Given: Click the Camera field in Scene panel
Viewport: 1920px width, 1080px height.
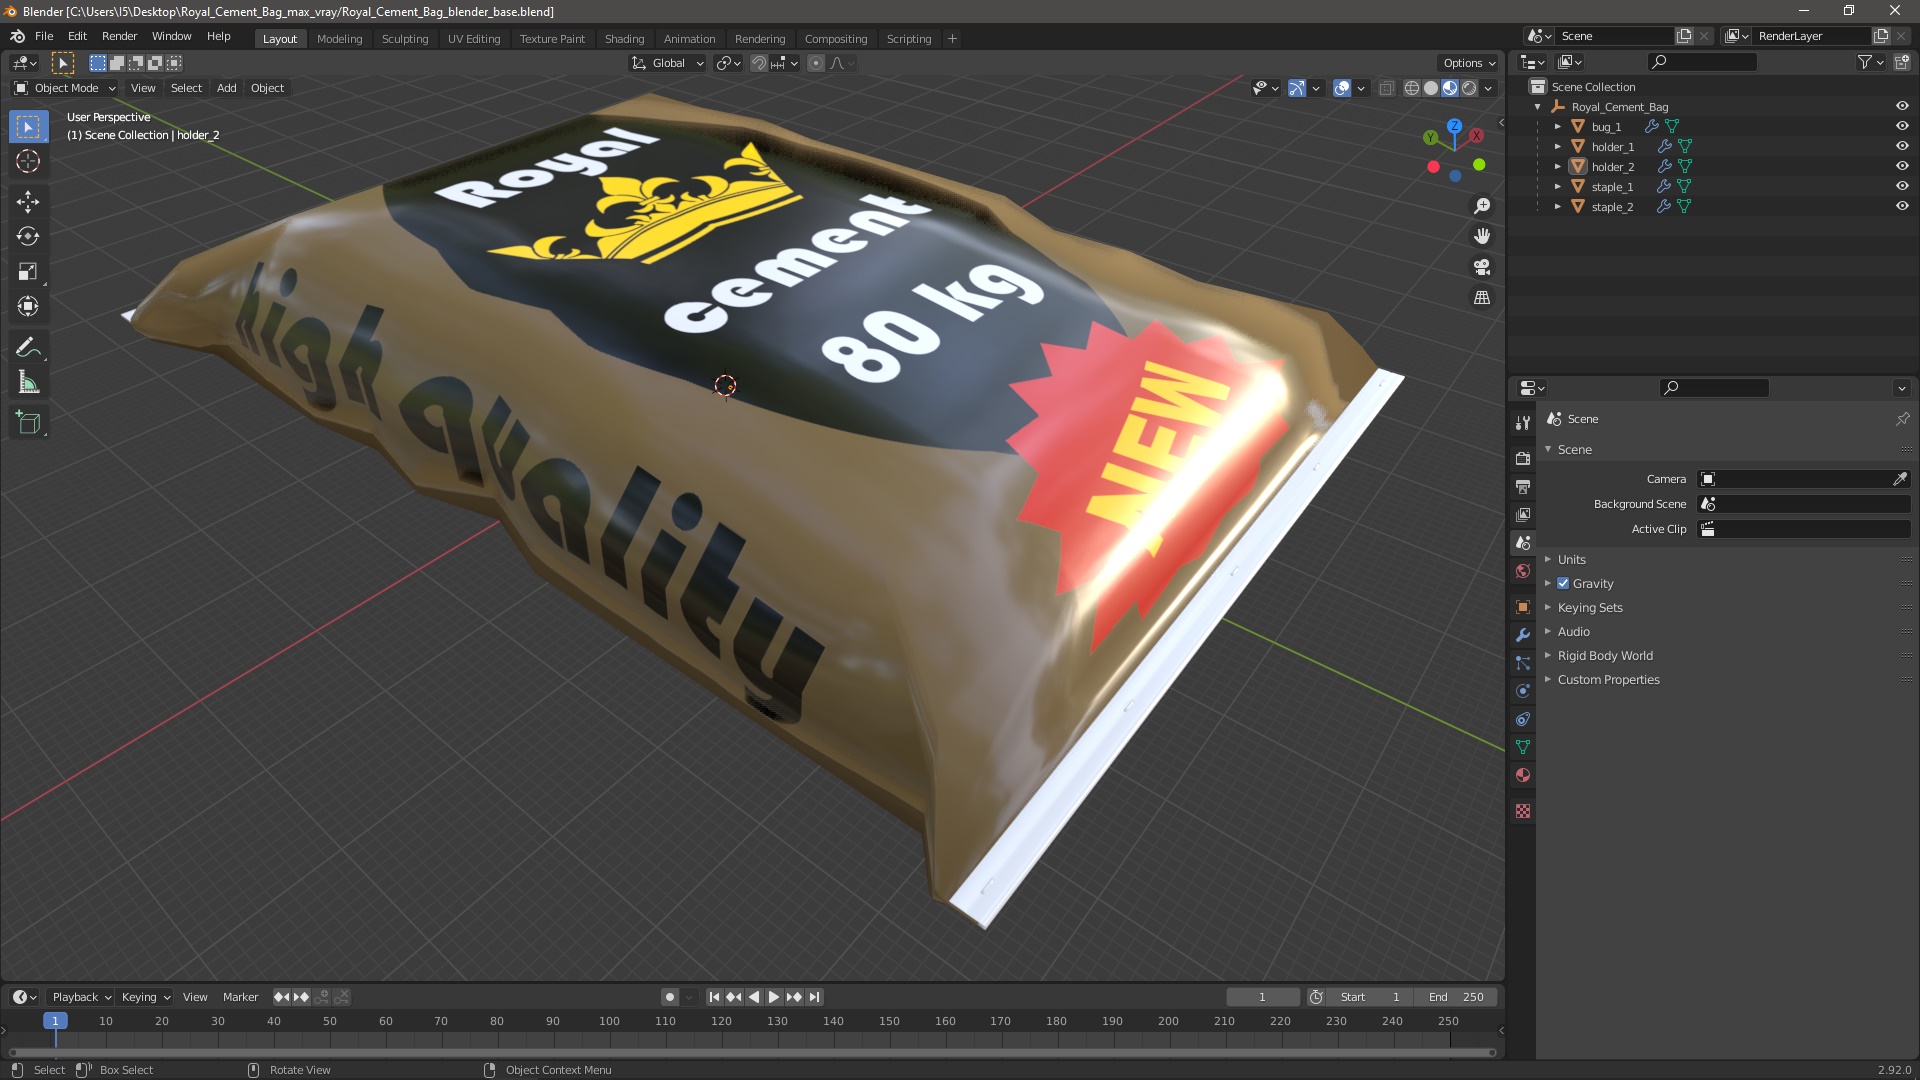Looking at the screenshot, I should pyautogui.click(x=1804, y=479).
